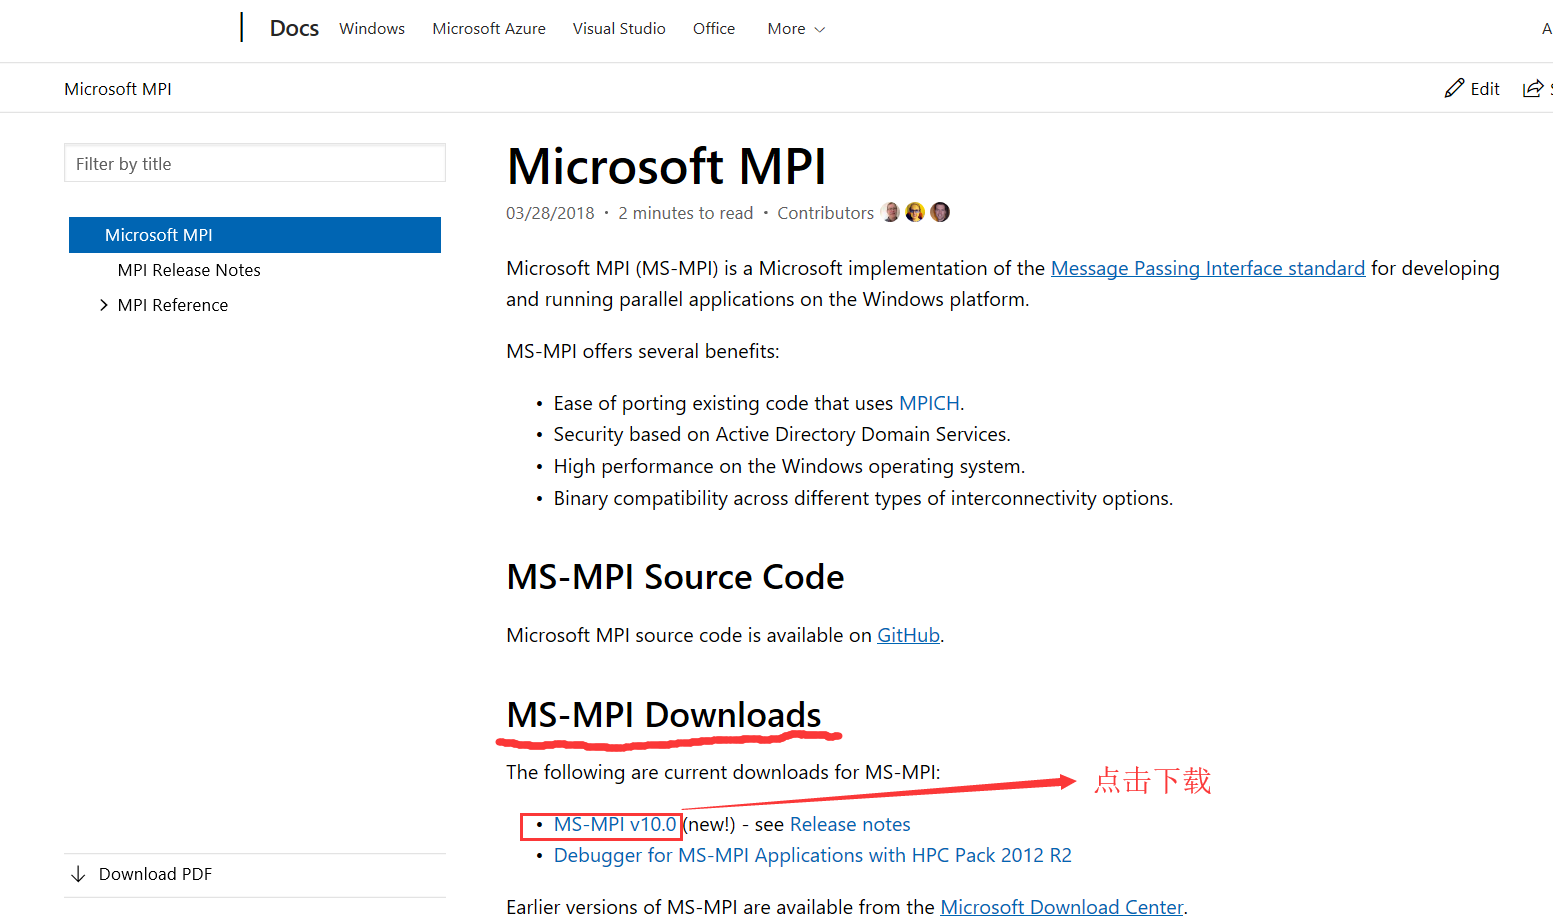Click the 03/28/2018 date text
Screen dimensions: 1553x923
tap(550, 213)
